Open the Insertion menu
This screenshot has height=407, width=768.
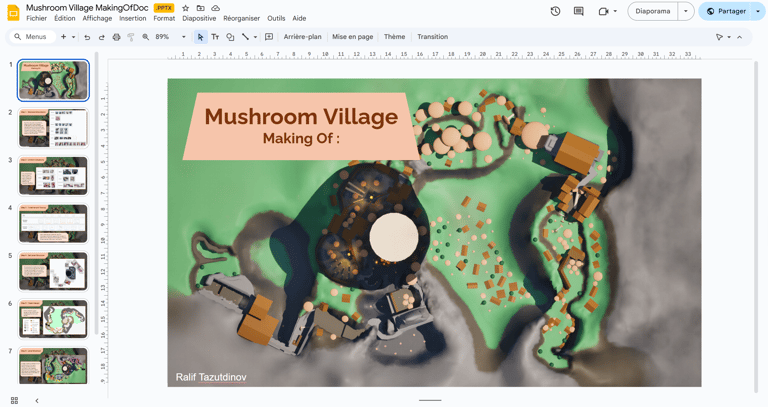click(x=133, y=18)
